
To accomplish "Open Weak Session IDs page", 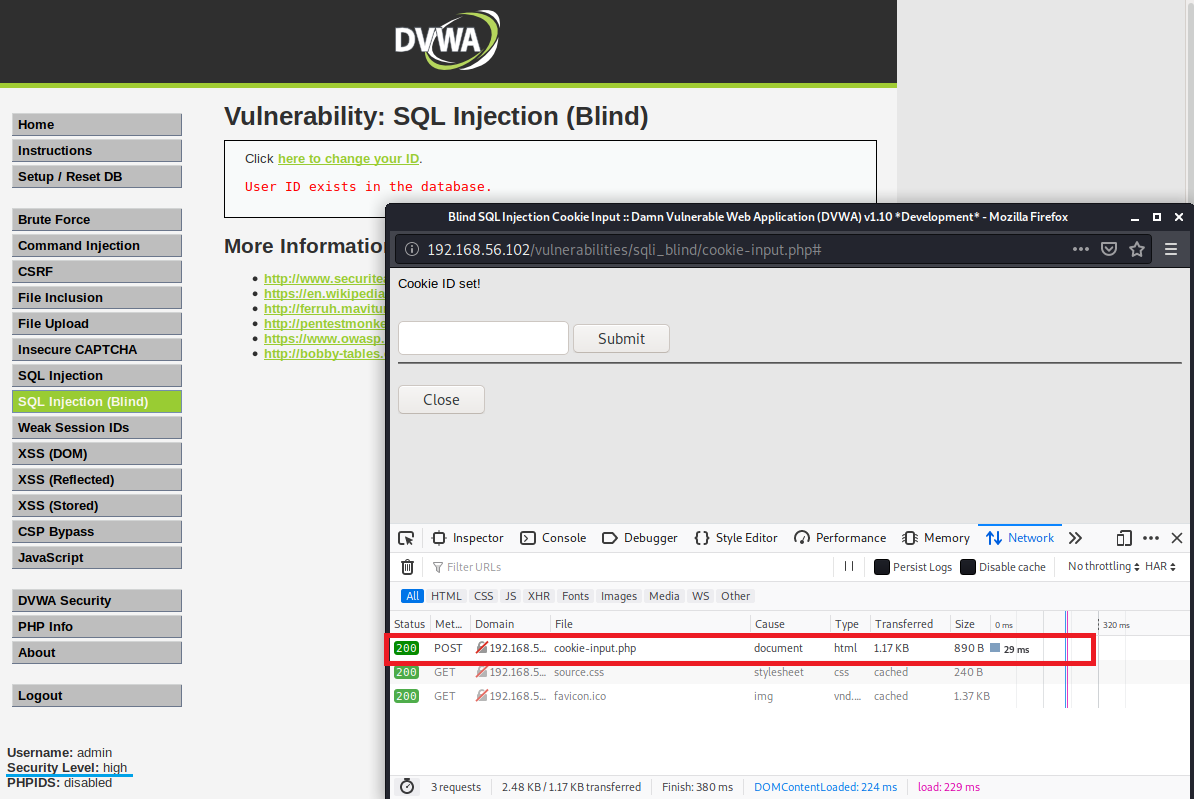I will pyautogui.click(x=97, y=428).
